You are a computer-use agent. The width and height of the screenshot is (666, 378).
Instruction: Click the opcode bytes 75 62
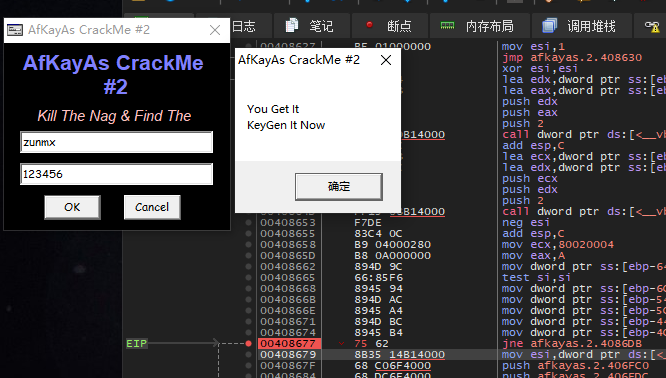pyautogui.click(x=372, y=344)
